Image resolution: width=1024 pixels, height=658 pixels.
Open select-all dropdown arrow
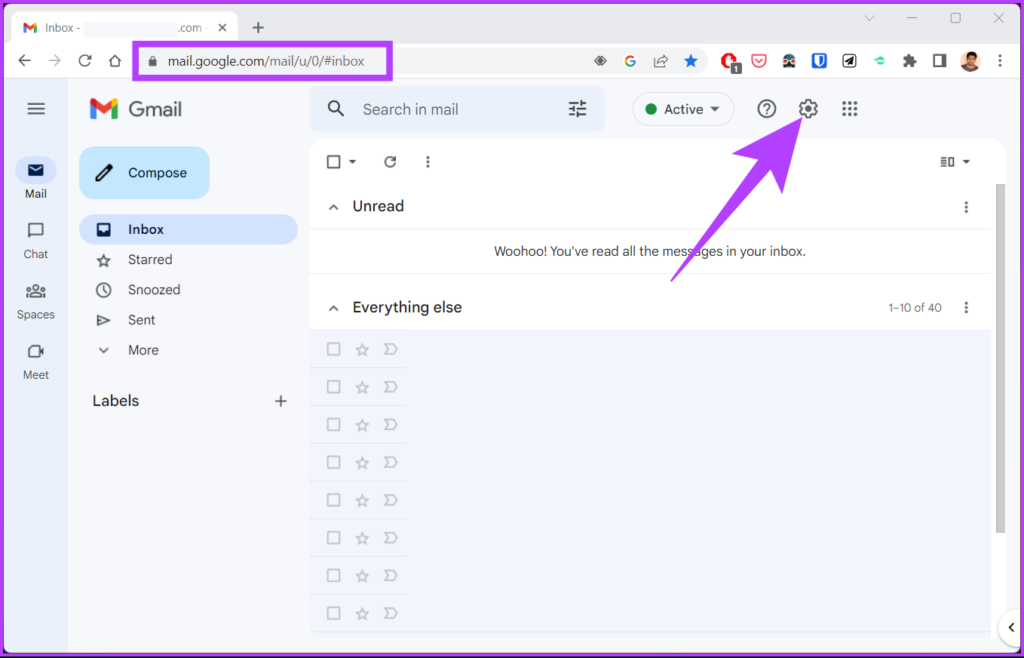point(353,162)
